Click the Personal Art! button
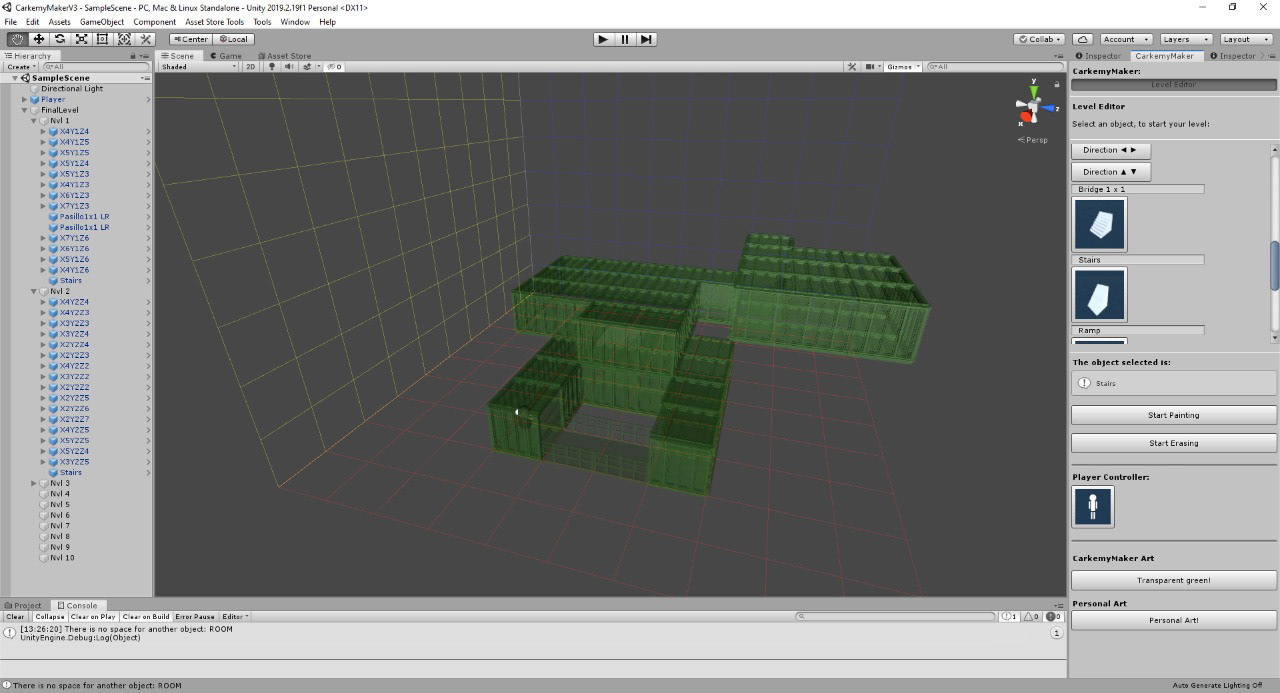 pos(1174,620)
